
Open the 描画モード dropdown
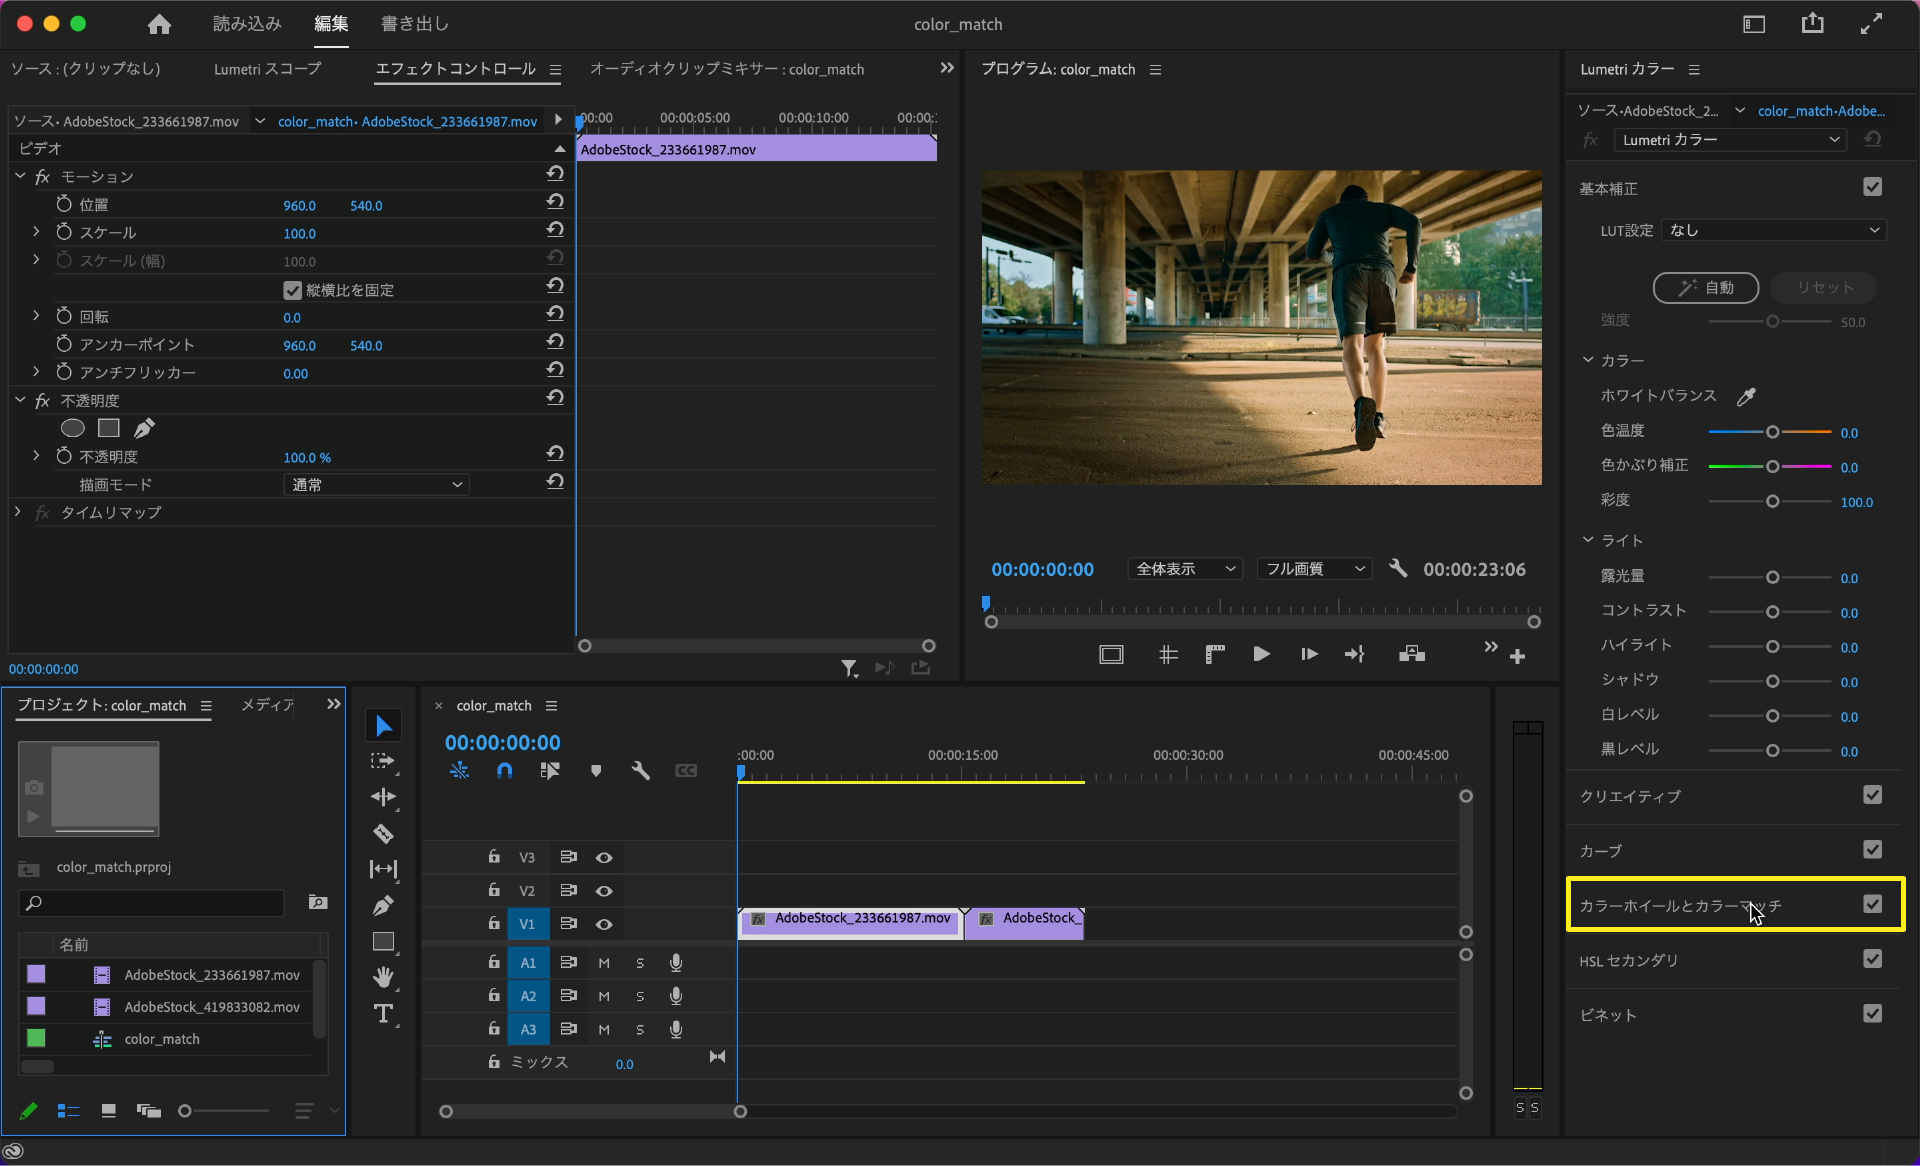coord(376,484)
